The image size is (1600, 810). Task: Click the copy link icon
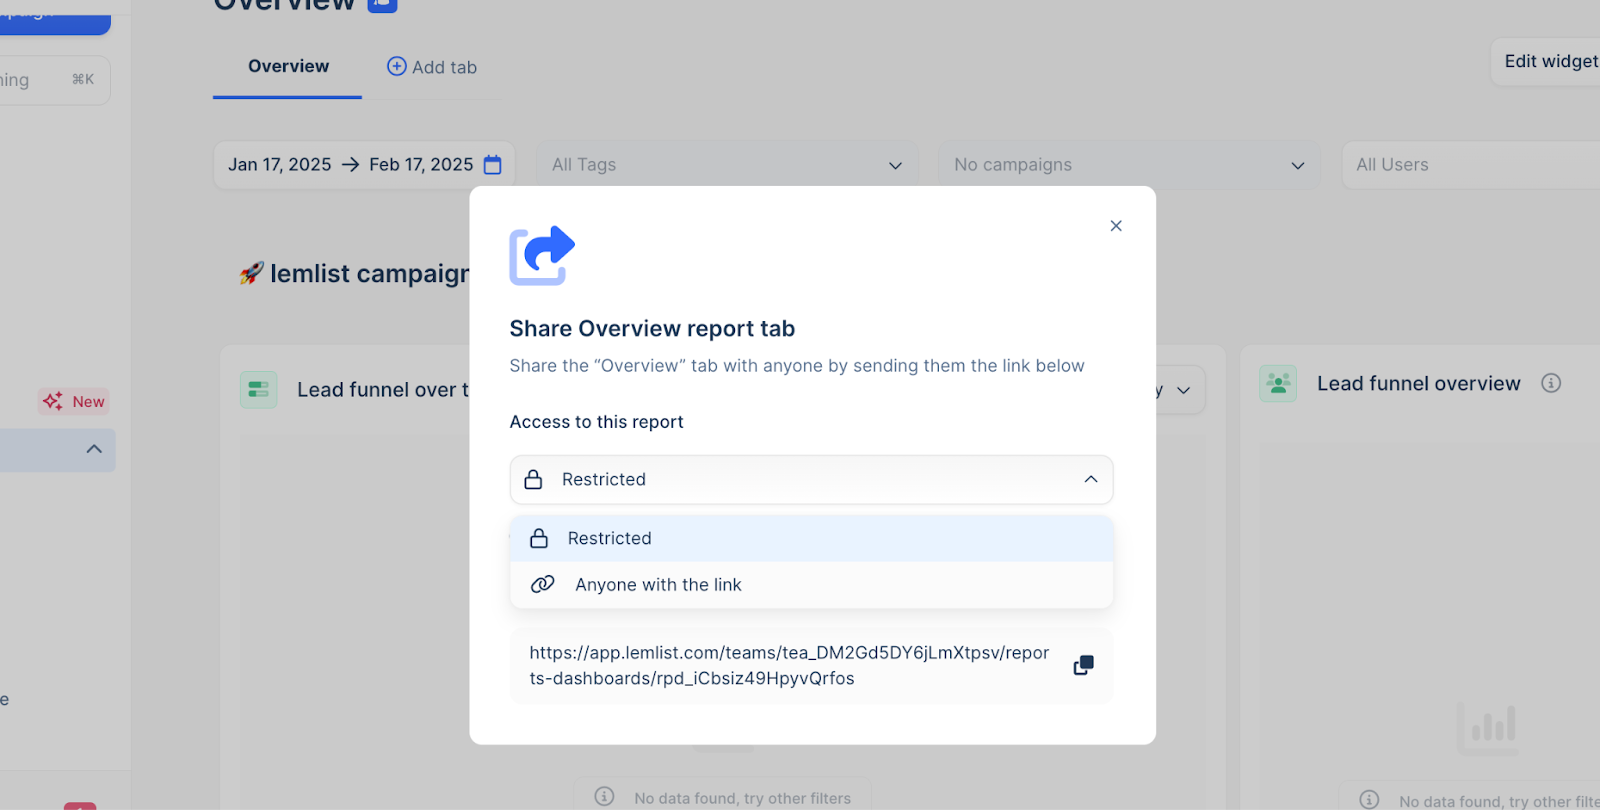pos(1083,665)
